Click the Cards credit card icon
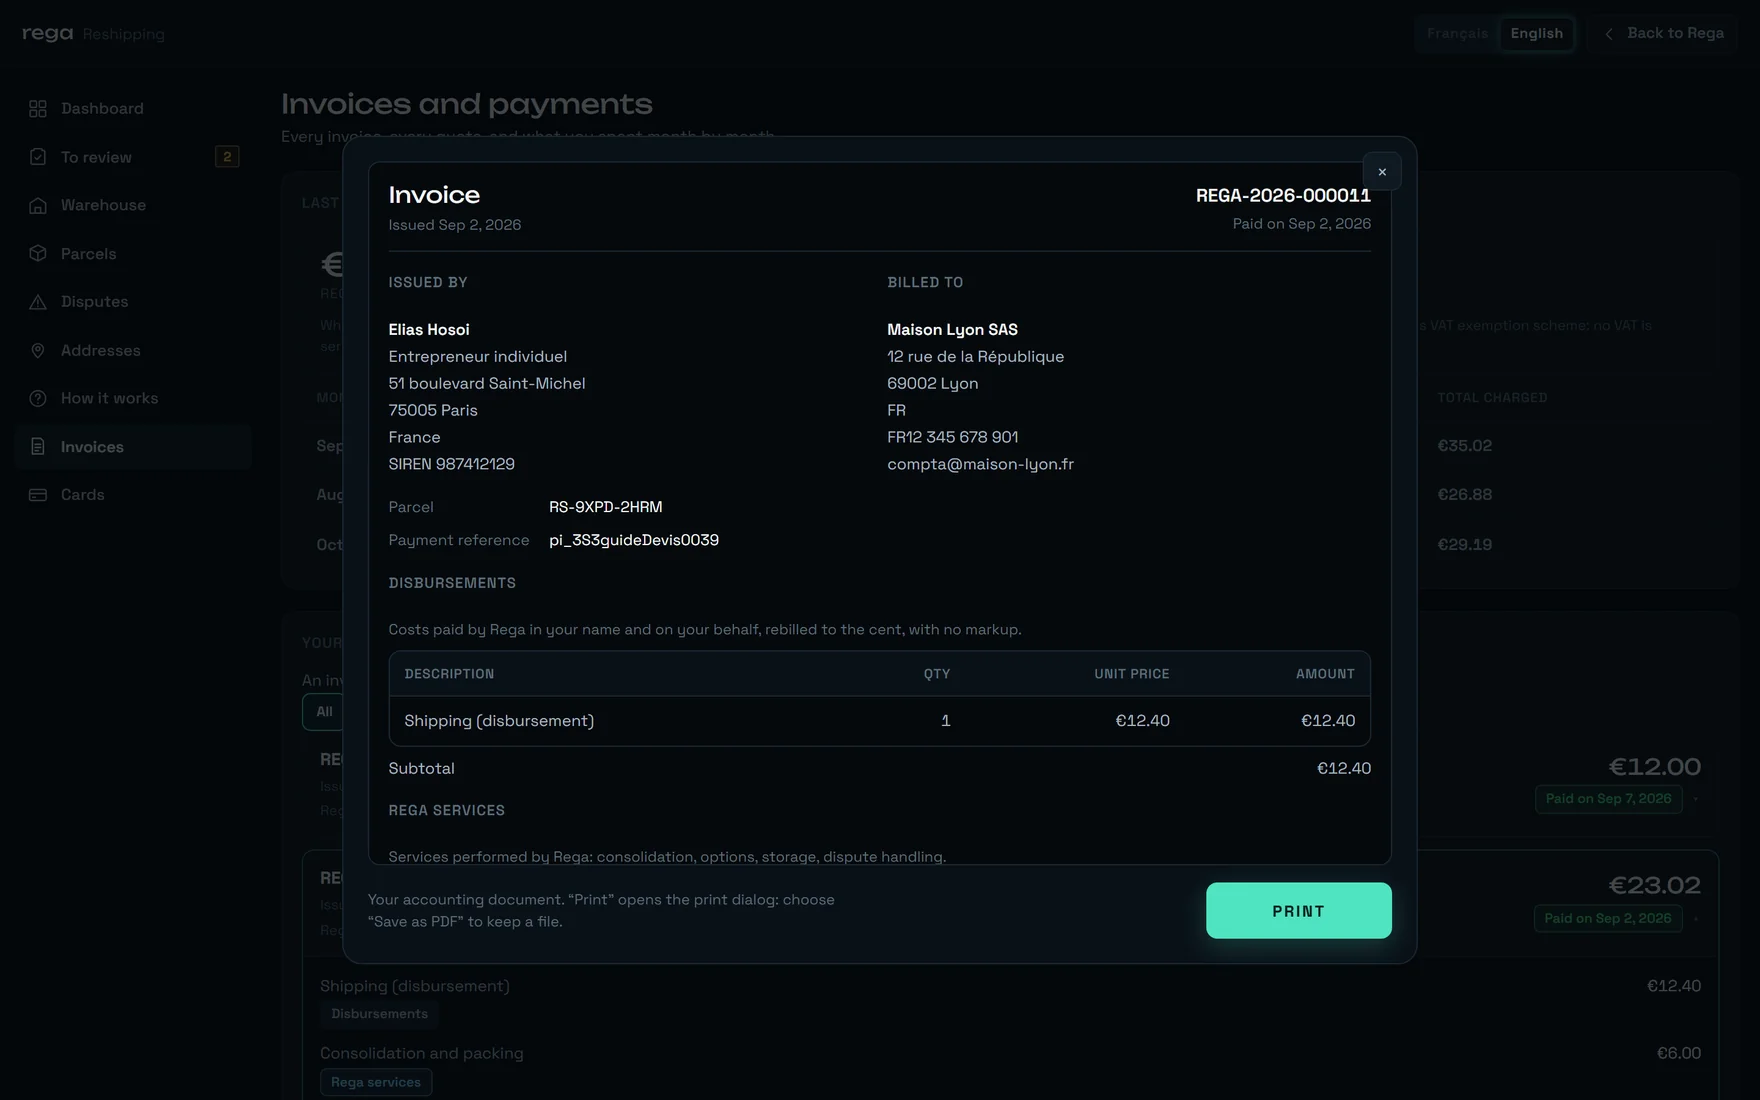The height and width of the screenshot is (1100, 1760). (x=38, y=495)
